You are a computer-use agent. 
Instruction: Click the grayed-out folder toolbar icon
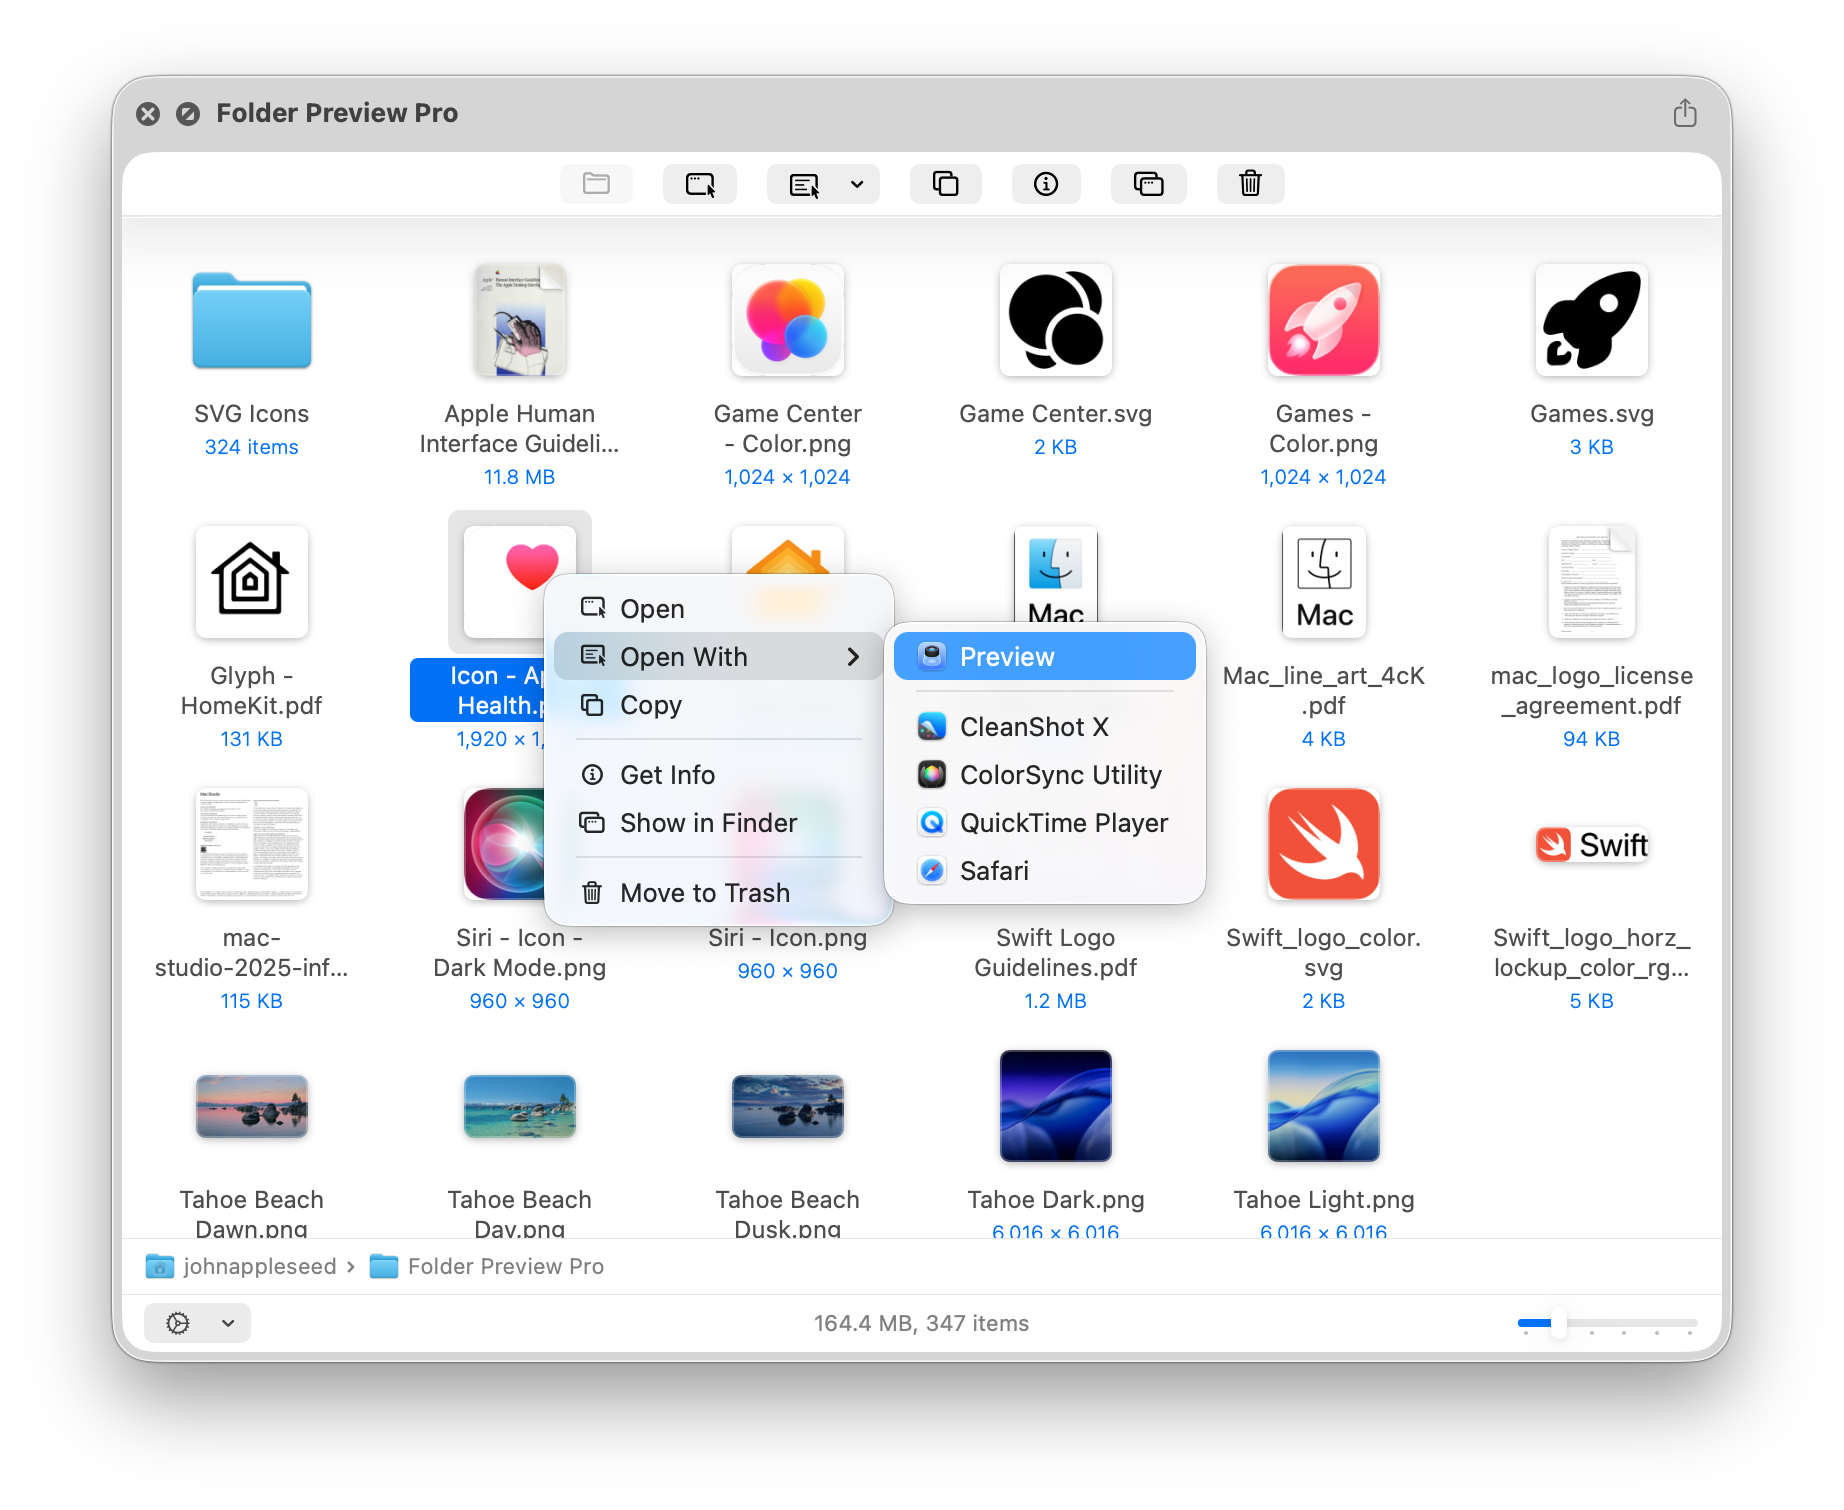(x=596, y=184)
